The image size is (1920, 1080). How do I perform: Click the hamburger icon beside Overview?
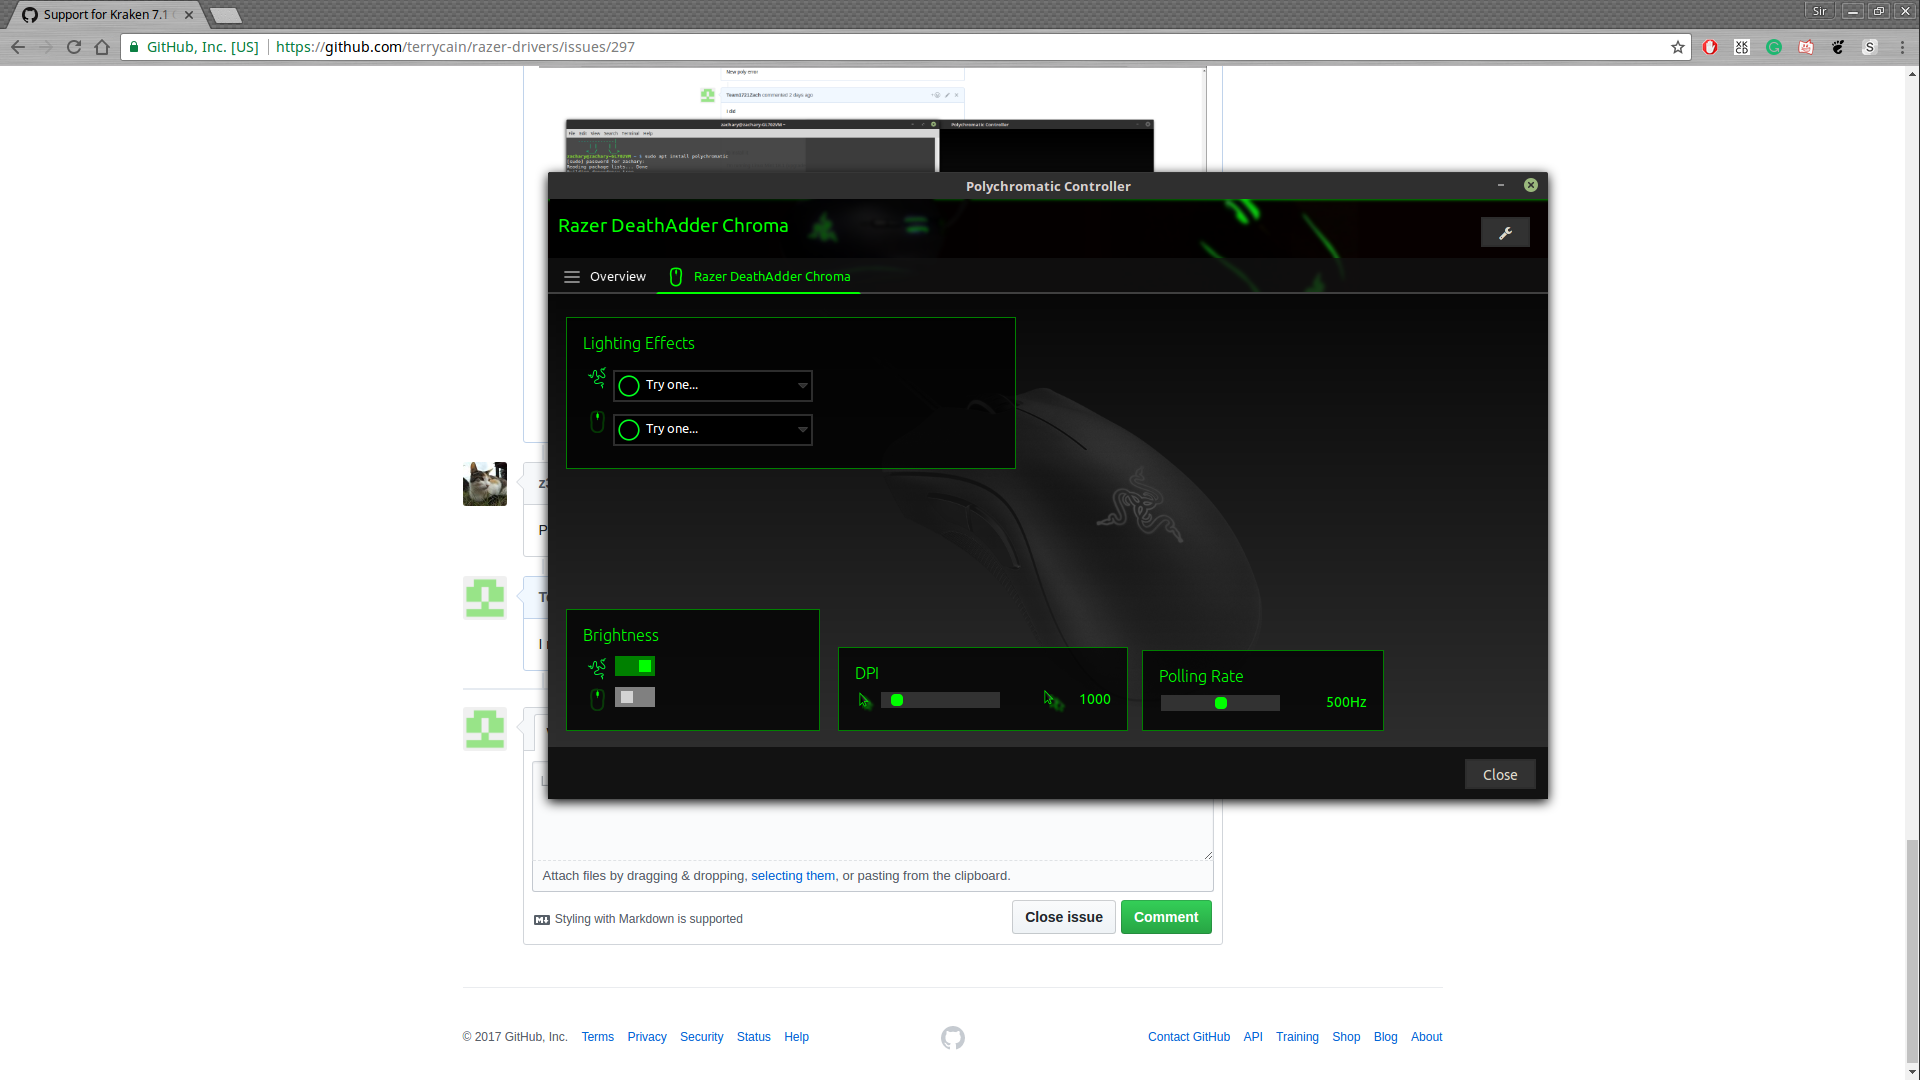pos(572,277)
